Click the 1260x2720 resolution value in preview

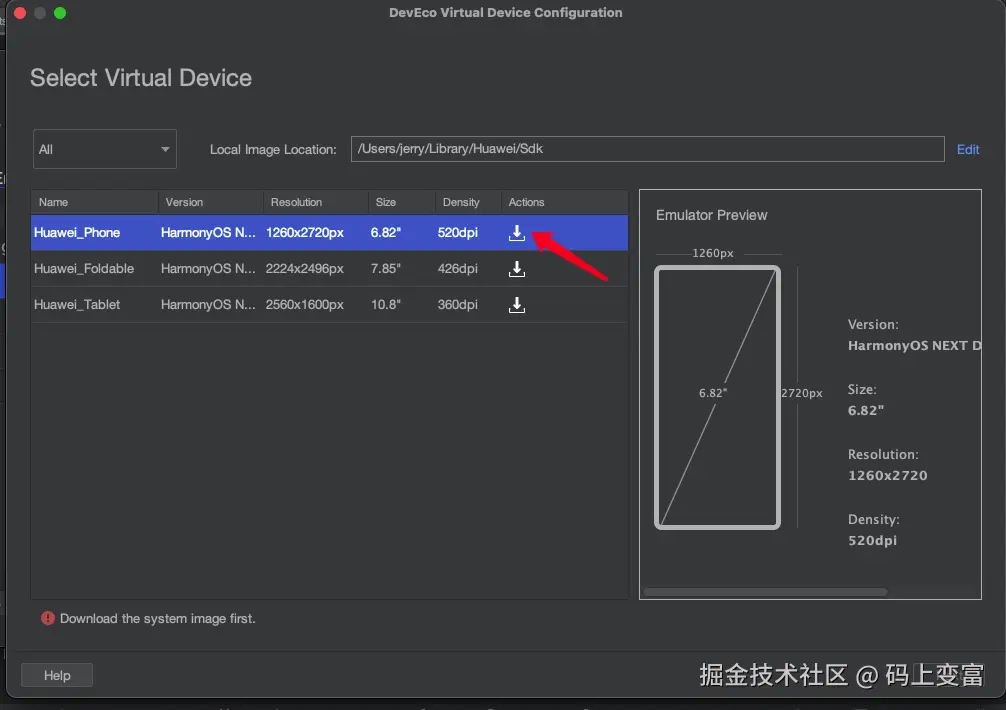[887, 476]
